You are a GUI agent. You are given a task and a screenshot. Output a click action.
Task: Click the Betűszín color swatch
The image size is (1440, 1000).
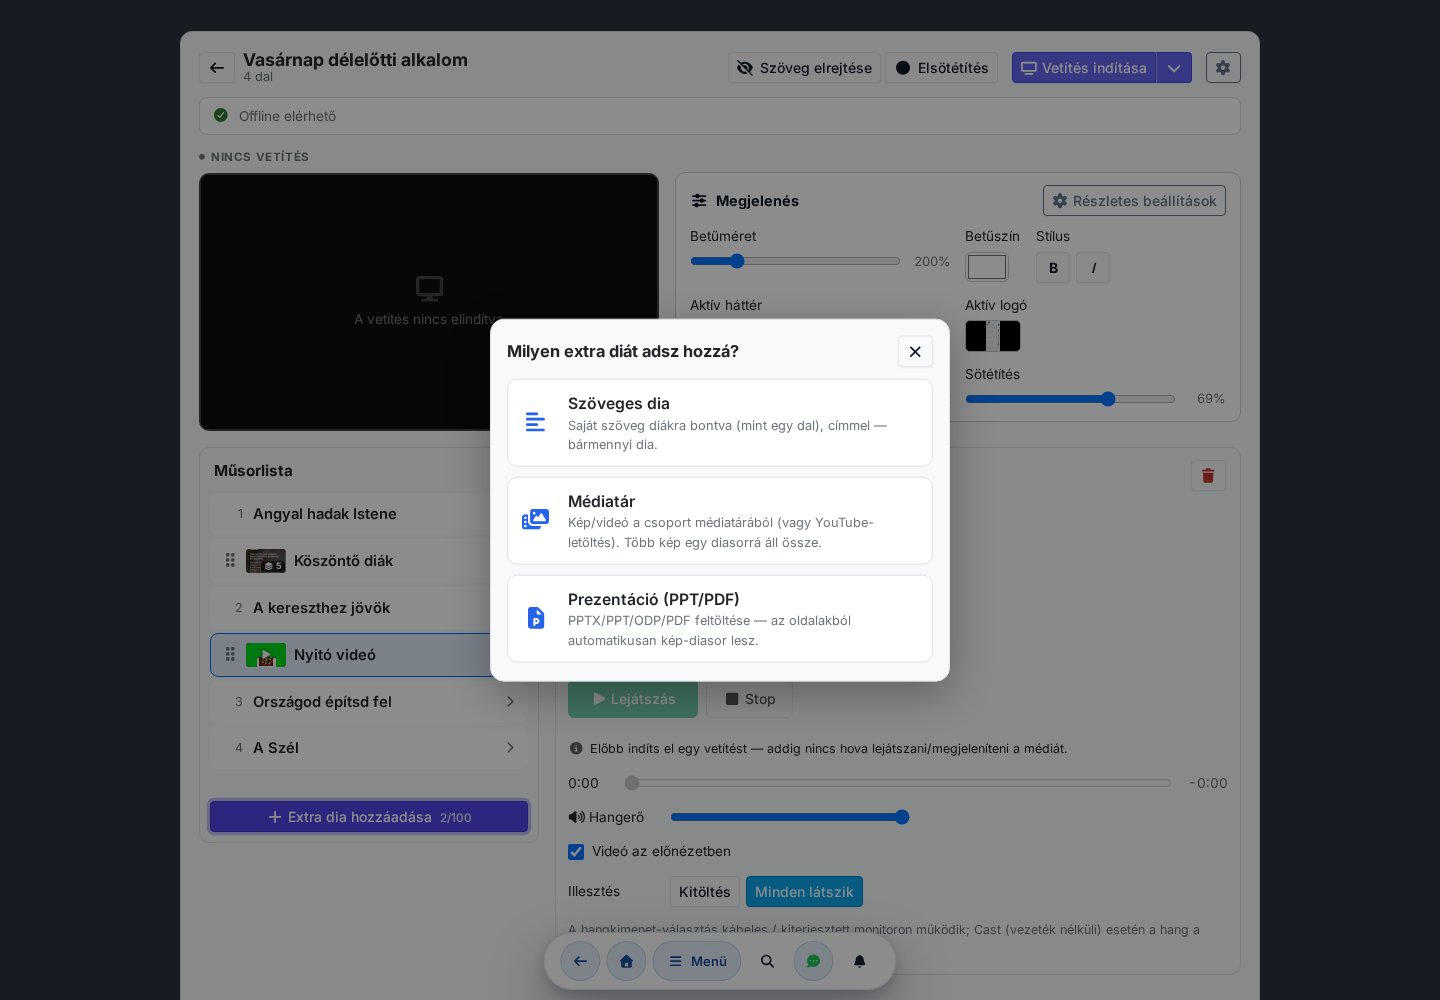[x=987, y=267]
